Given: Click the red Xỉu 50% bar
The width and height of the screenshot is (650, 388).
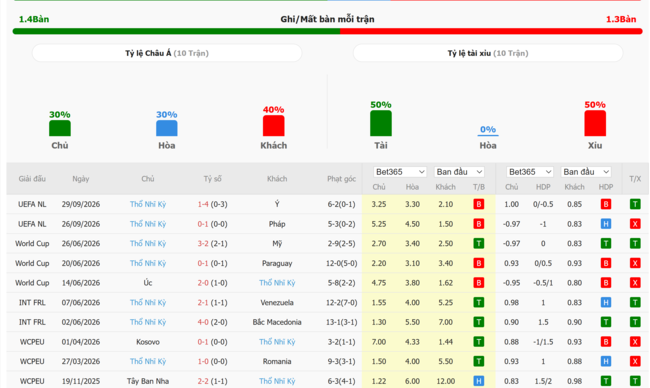Looking at the screenshot, I should tap(595, 123).
